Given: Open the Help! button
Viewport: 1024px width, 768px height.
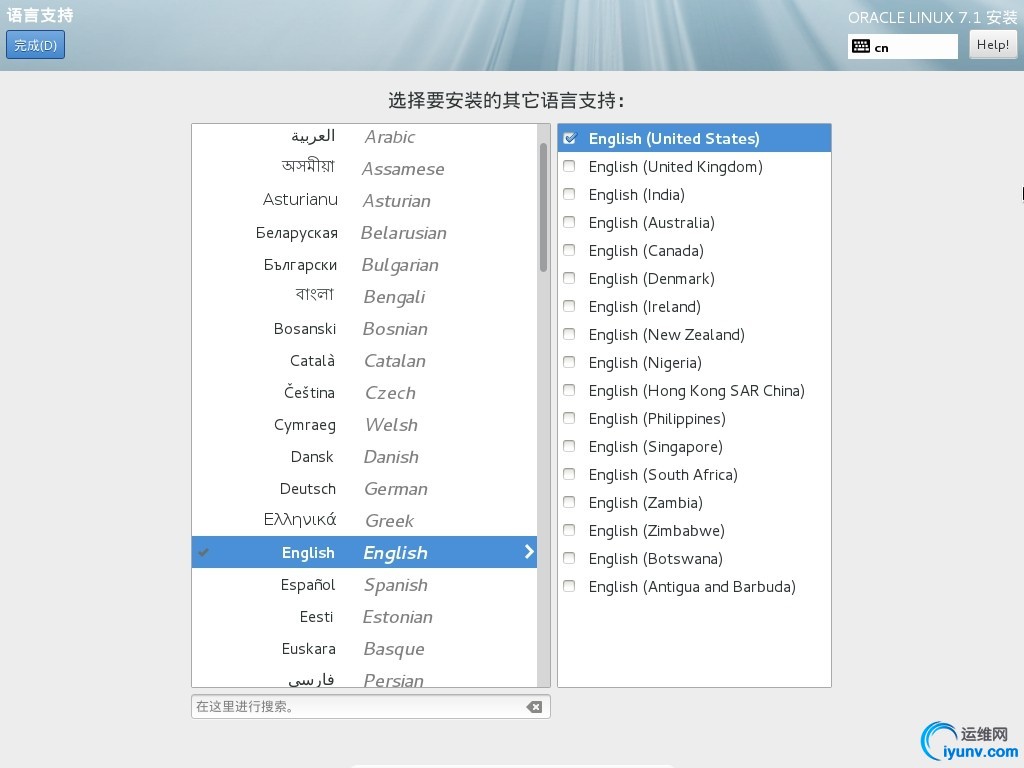Looking at the screenshot, I should click(993, 45).
